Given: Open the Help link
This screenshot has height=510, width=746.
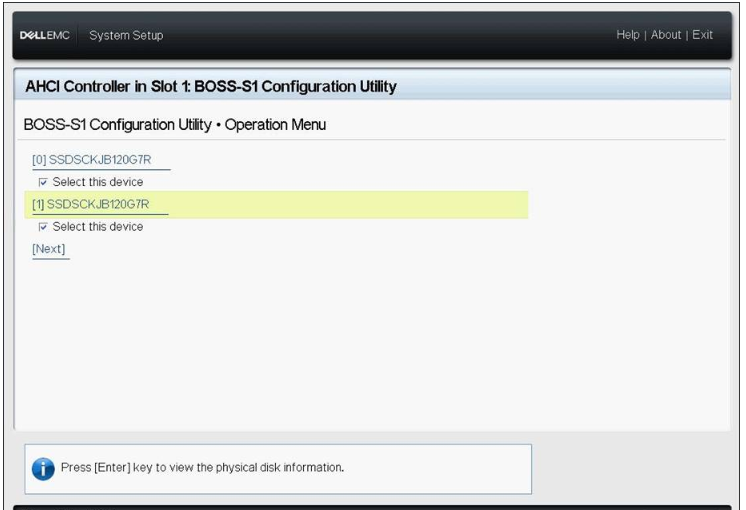Looking at the screenshot, I should coord(628,35).
